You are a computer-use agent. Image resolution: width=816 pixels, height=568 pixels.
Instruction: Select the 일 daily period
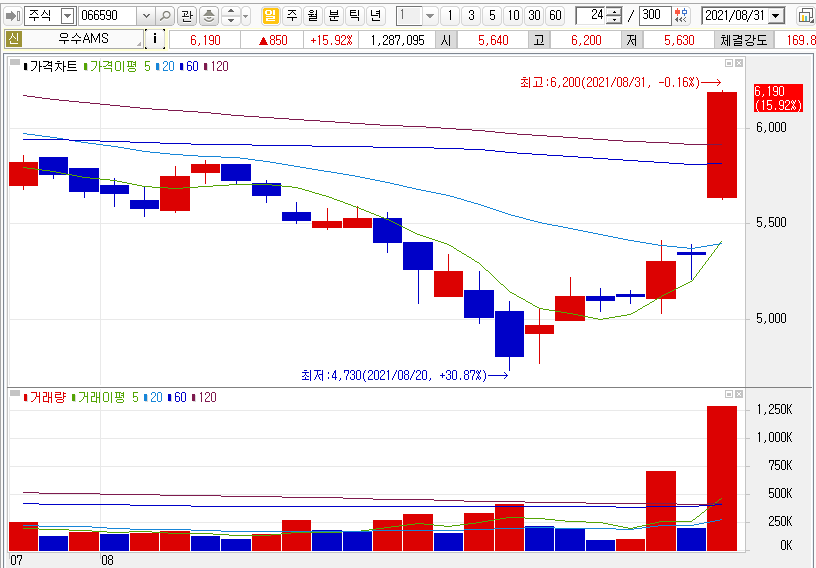[271, 16]
